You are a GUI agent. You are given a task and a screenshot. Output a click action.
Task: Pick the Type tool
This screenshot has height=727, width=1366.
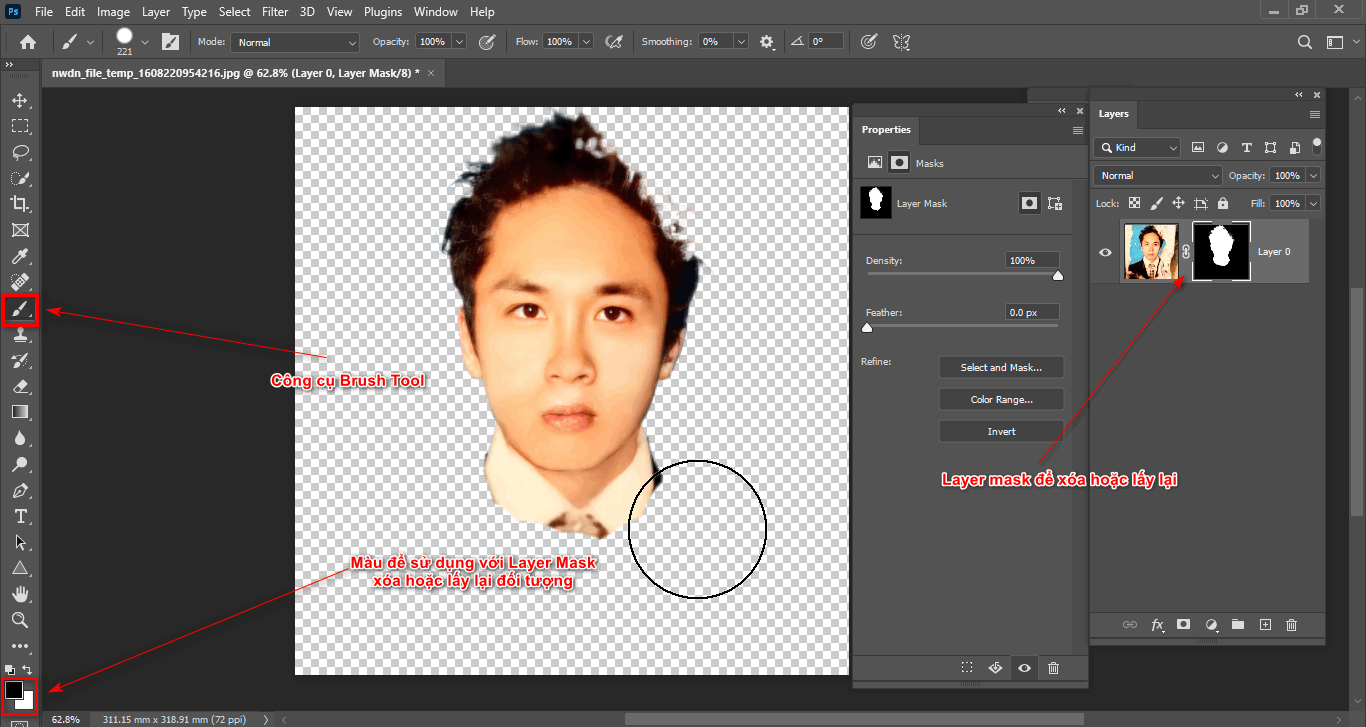pyautogui.click(x=21, y=516)
